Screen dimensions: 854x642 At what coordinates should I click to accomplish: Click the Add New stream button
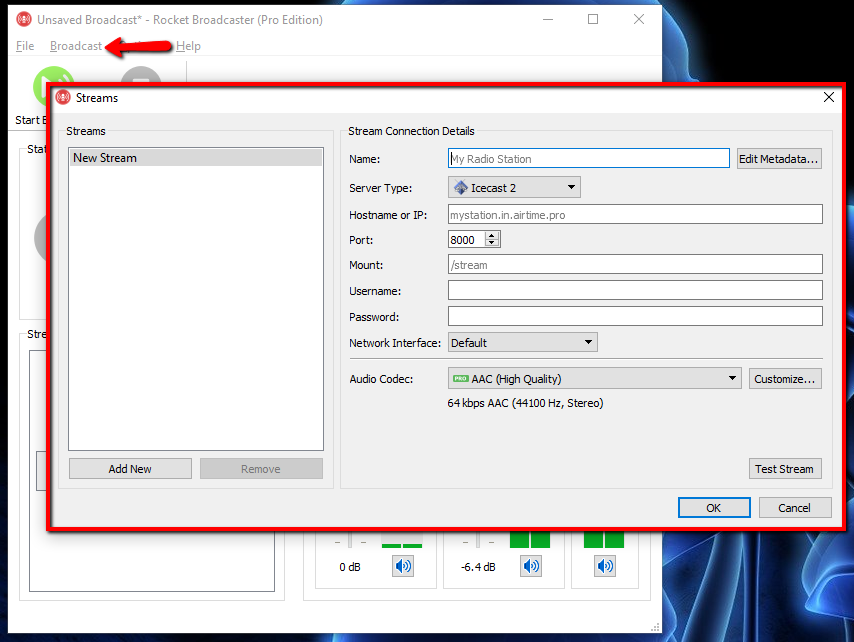130,469
